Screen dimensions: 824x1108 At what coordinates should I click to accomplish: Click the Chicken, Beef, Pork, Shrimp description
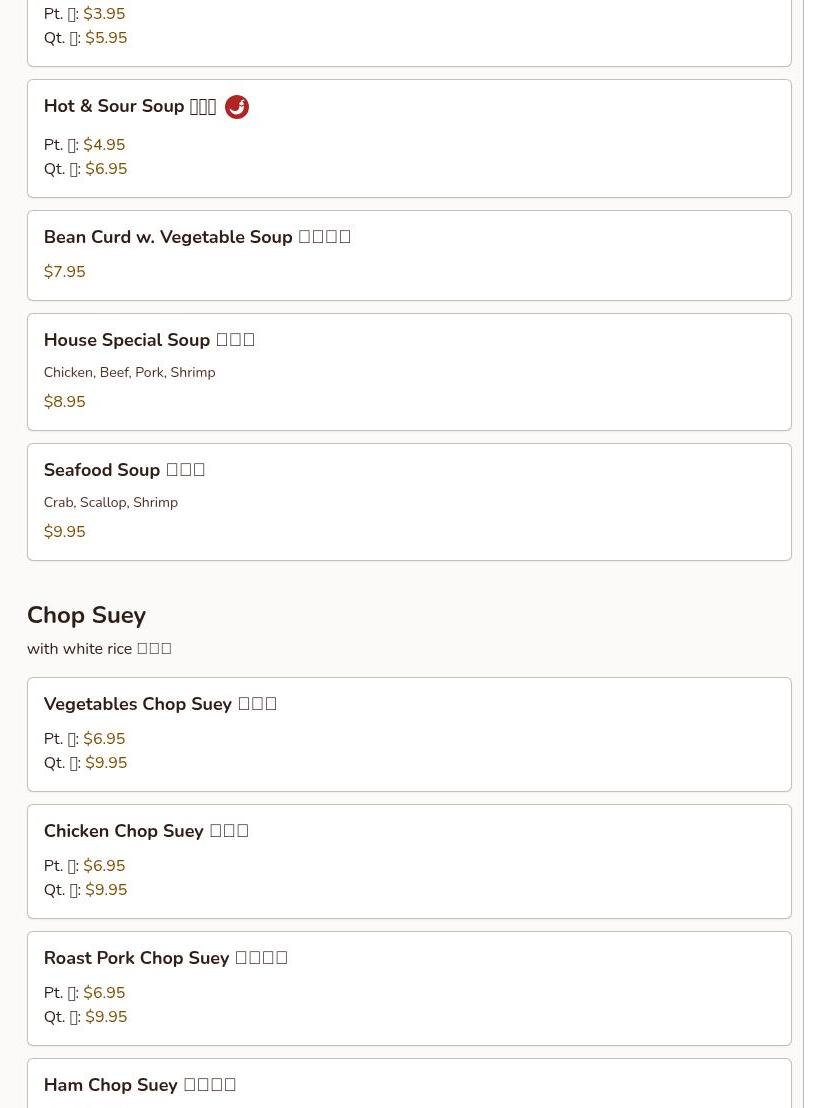point(129,372)
